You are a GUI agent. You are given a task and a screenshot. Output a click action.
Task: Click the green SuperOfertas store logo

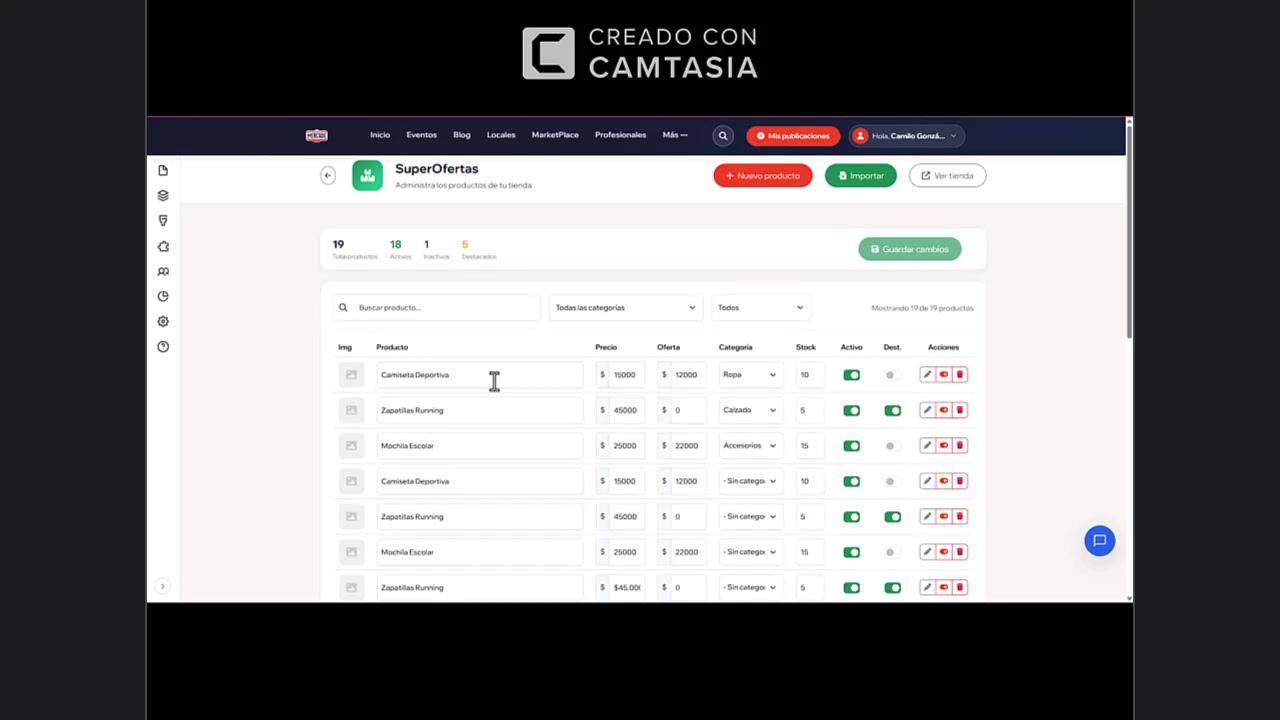tap(367, 175)
